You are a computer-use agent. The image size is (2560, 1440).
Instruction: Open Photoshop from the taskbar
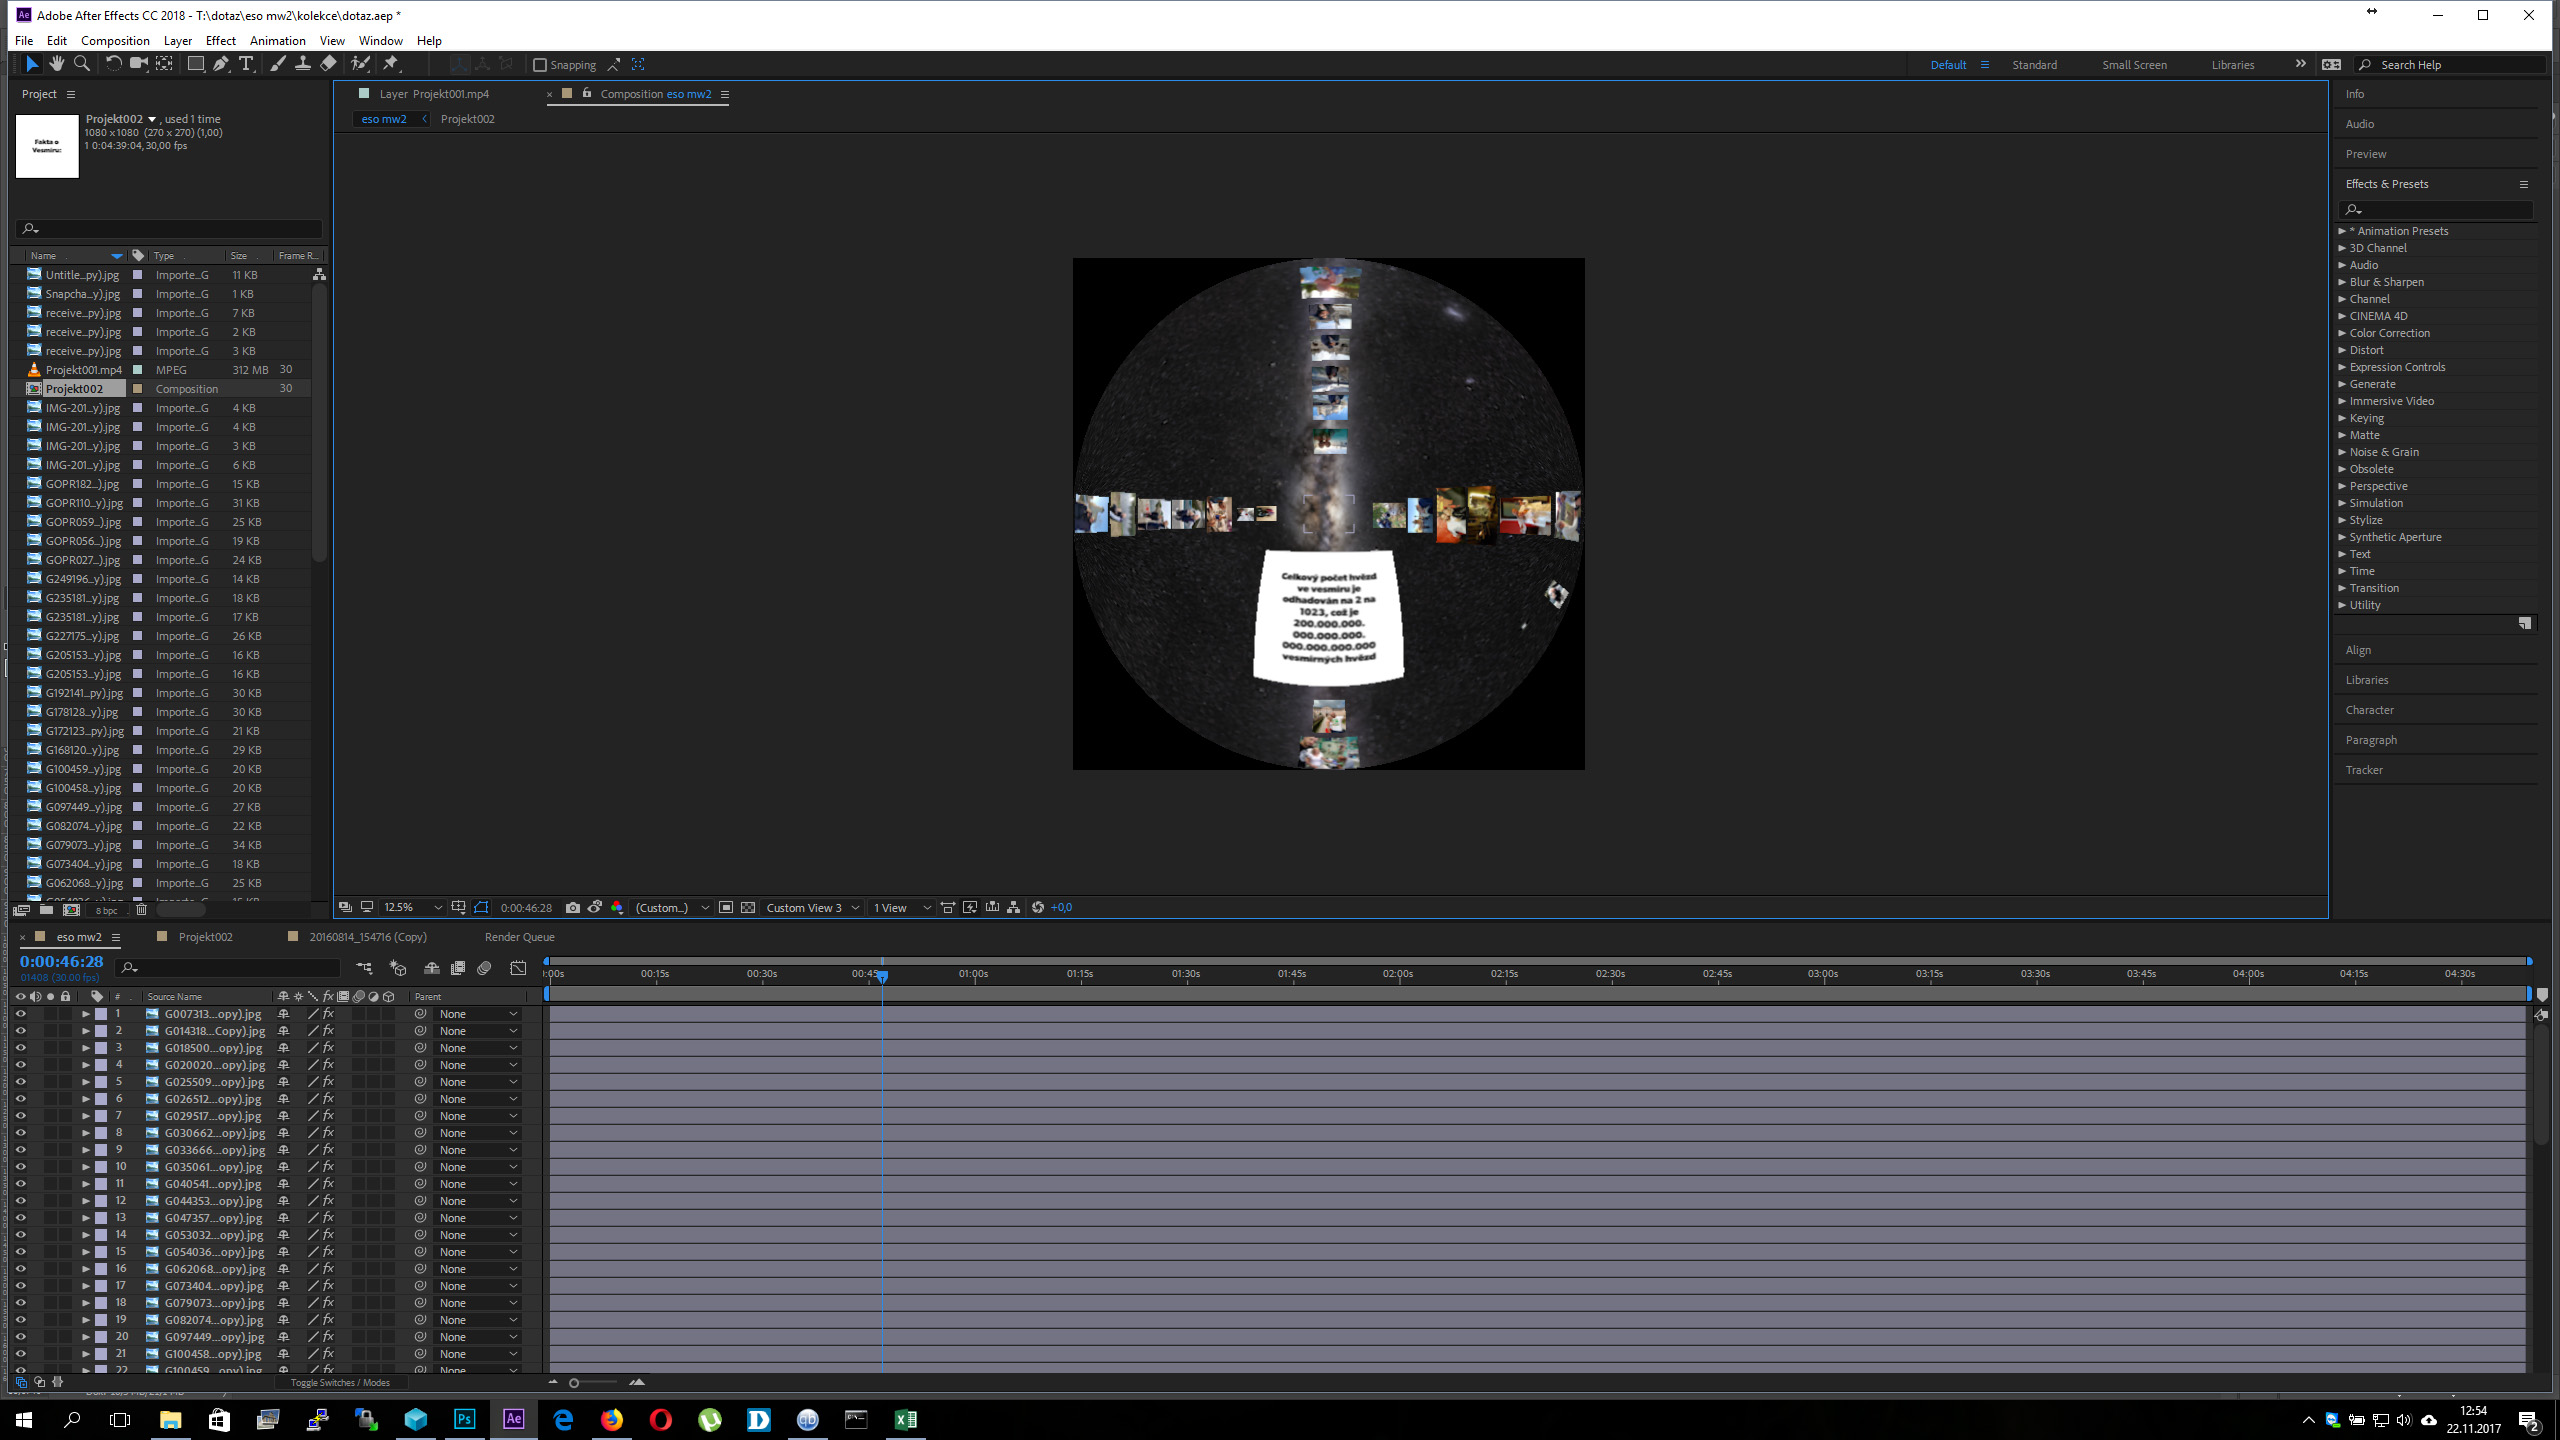point(465,1419)
